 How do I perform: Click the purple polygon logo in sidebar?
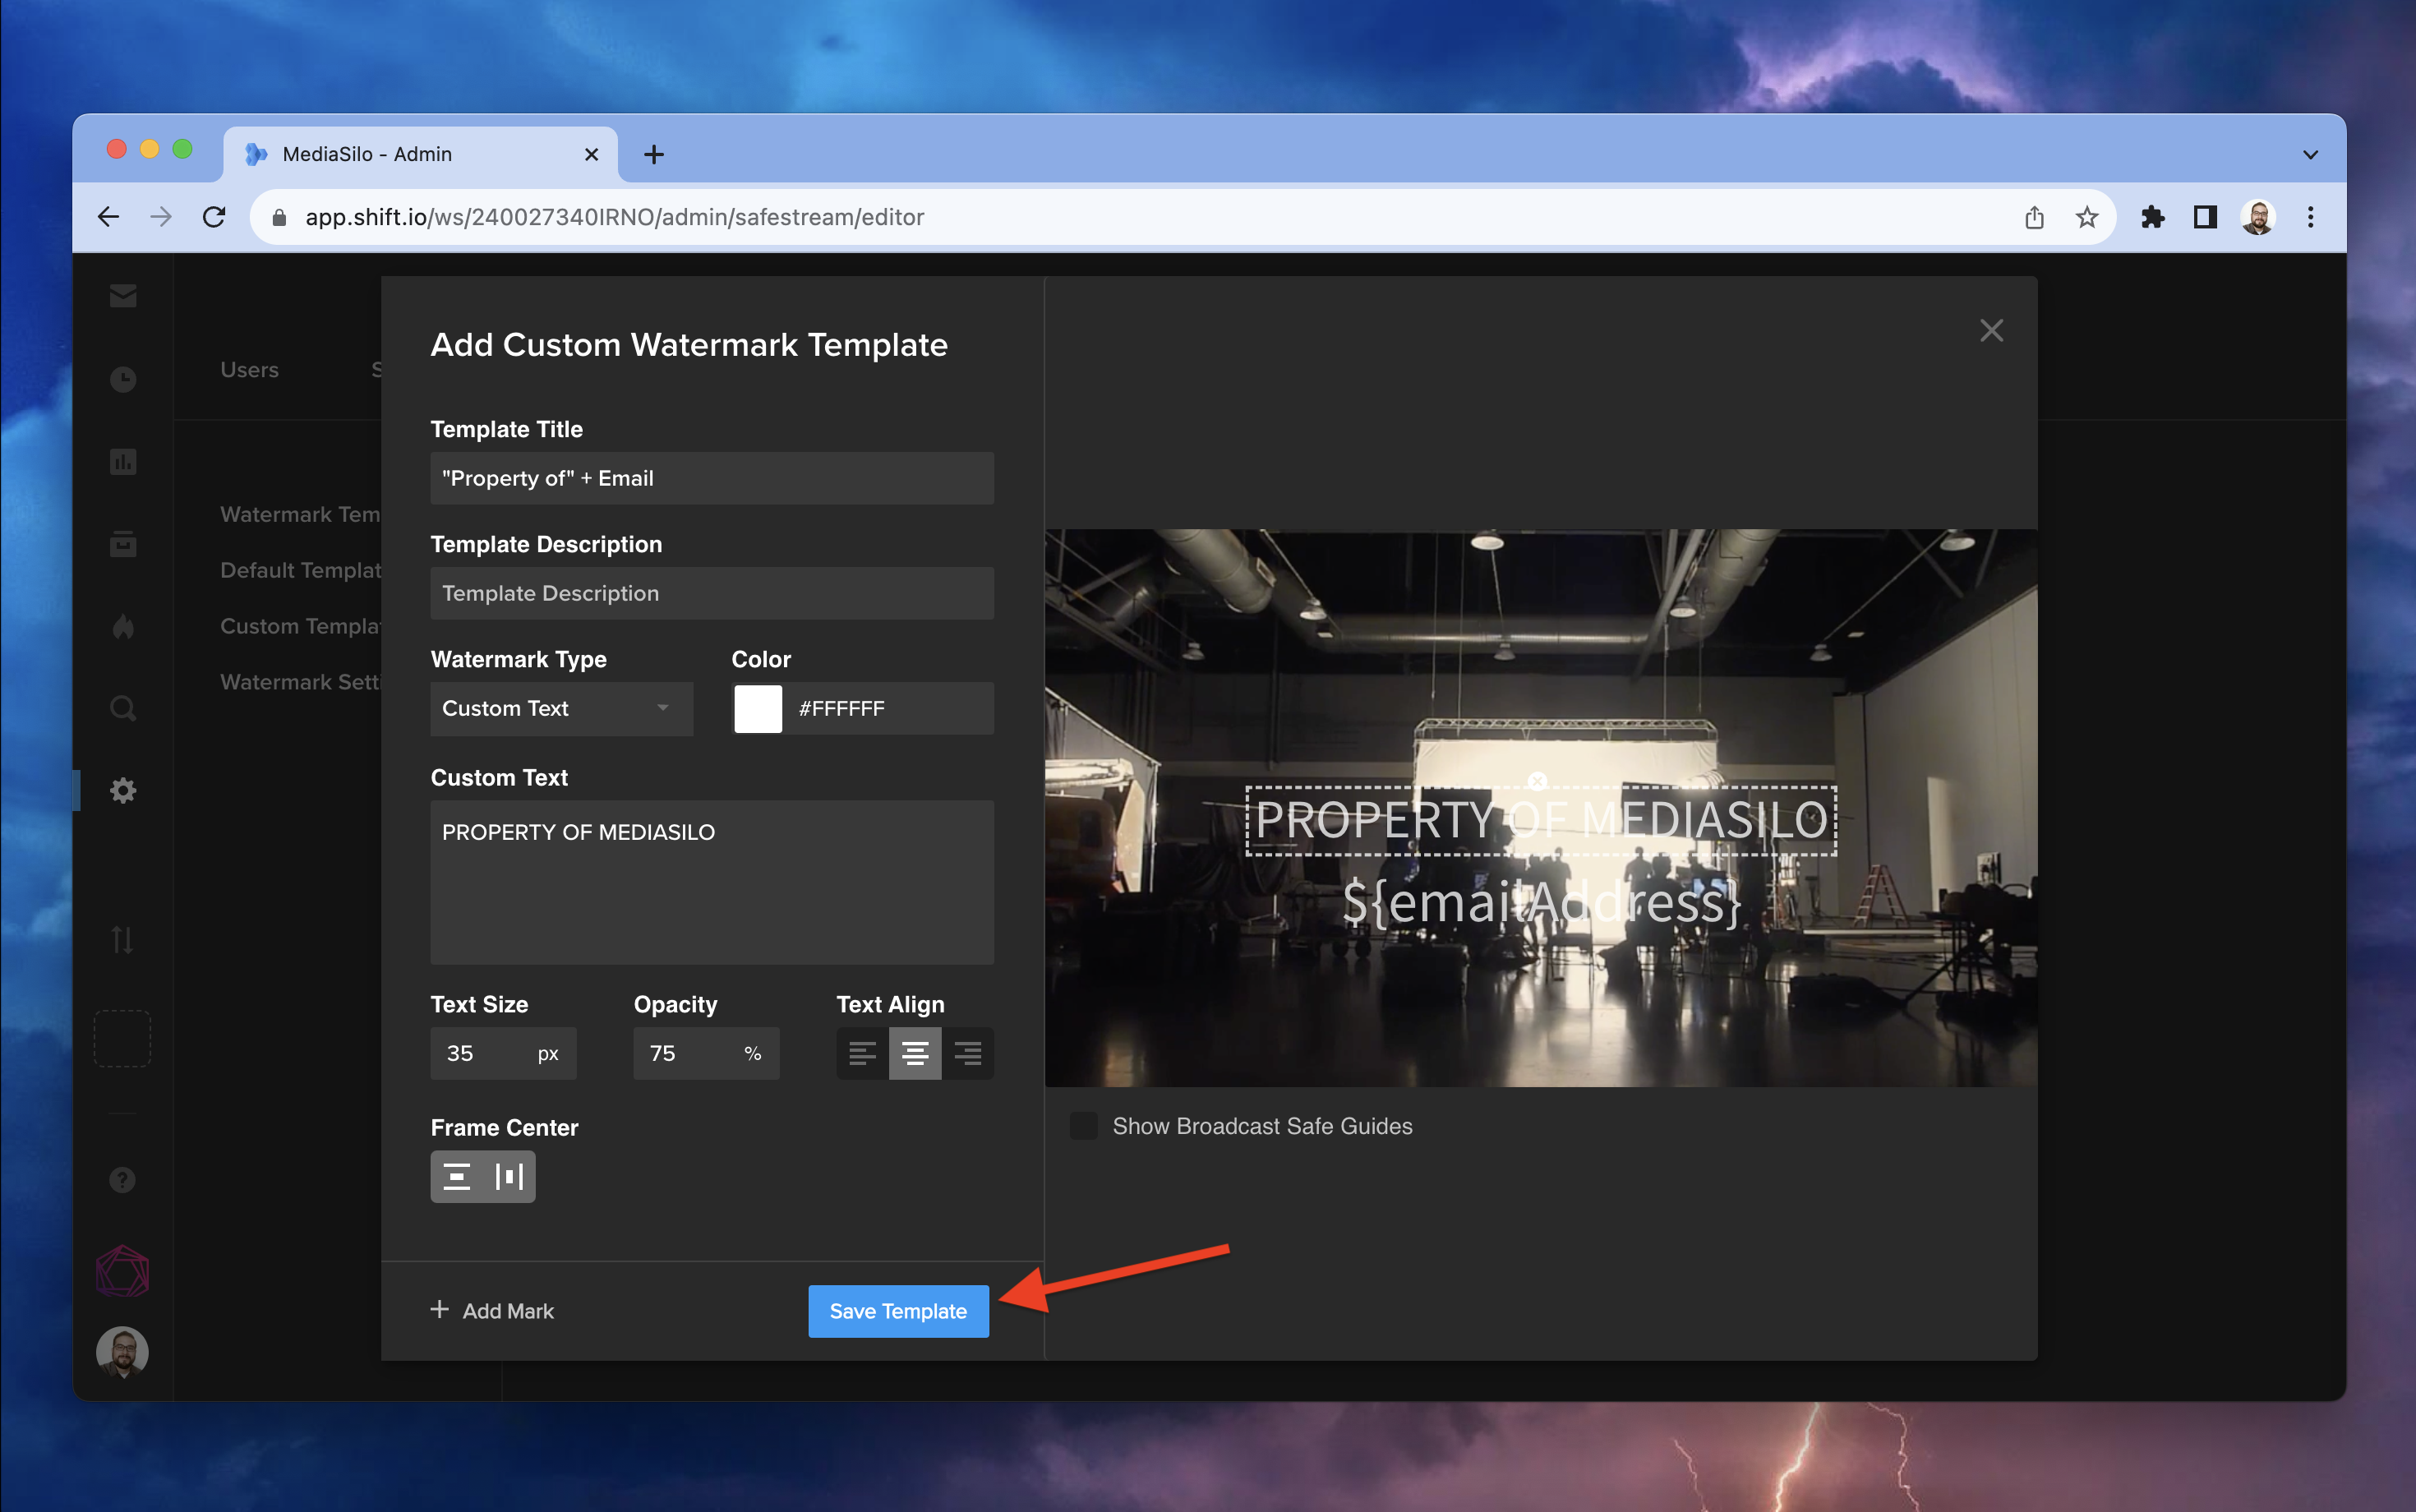tap(122, 1271)
